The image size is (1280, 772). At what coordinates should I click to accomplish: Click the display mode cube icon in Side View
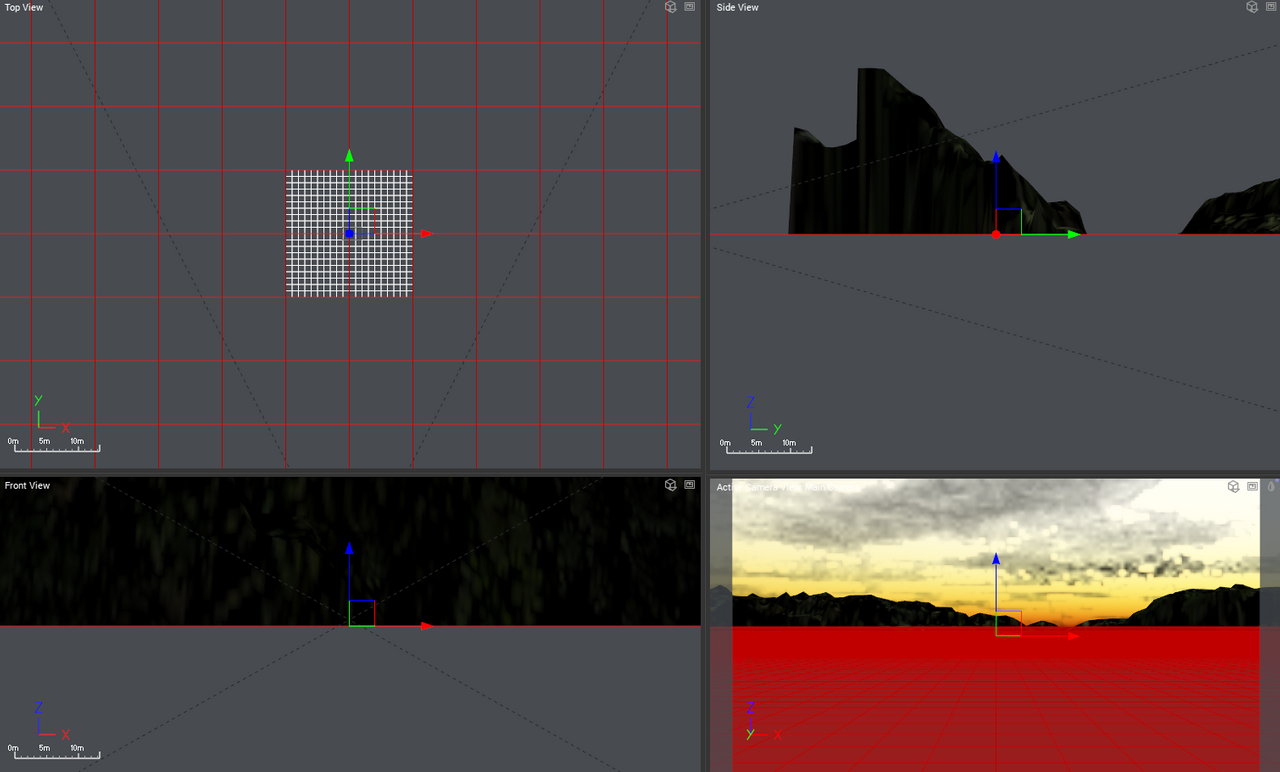coord(1251,7)
